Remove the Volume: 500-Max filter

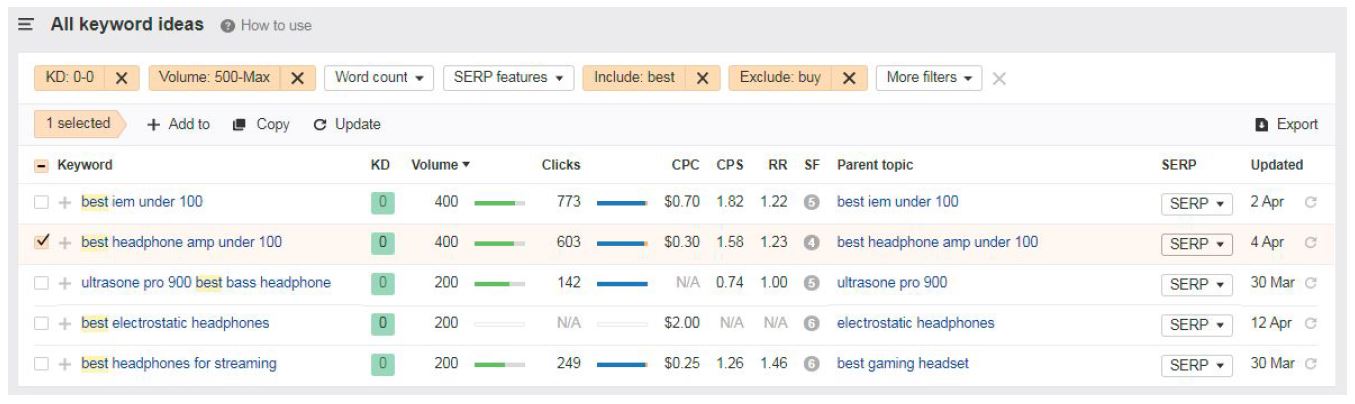click(297, 78)
